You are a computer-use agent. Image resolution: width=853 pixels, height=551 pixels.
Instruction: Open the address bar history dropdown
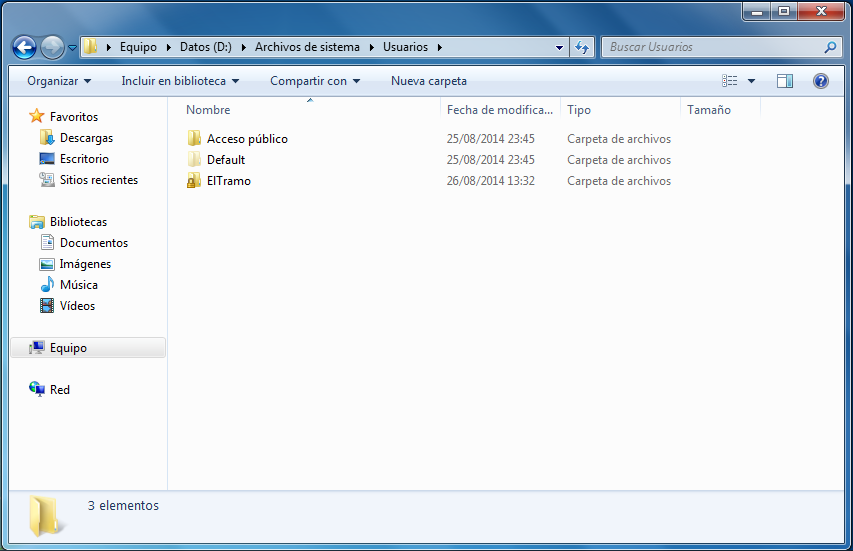click(x=559, y=47)
